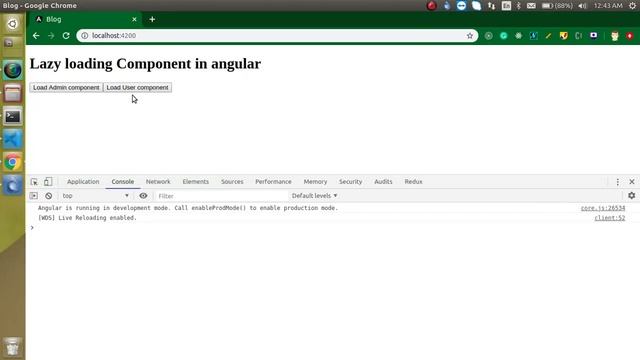Viewport: 640px width, 360px height.
Task: Open the Chrome profile avatar
Action: (x=615, y=36)
